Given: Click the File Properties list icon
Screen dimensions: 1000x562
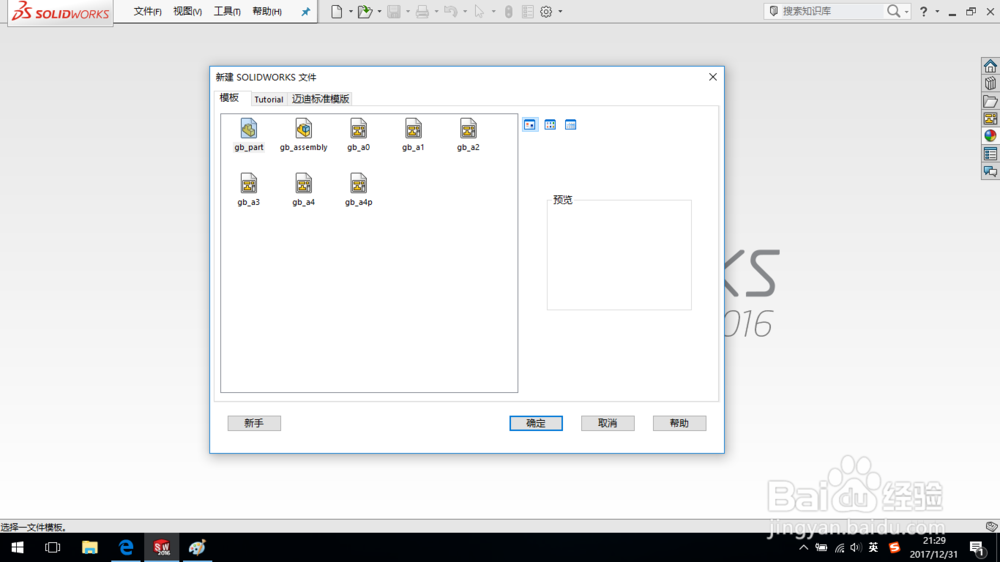Looking at the screenshot, I should click(527, 11).
